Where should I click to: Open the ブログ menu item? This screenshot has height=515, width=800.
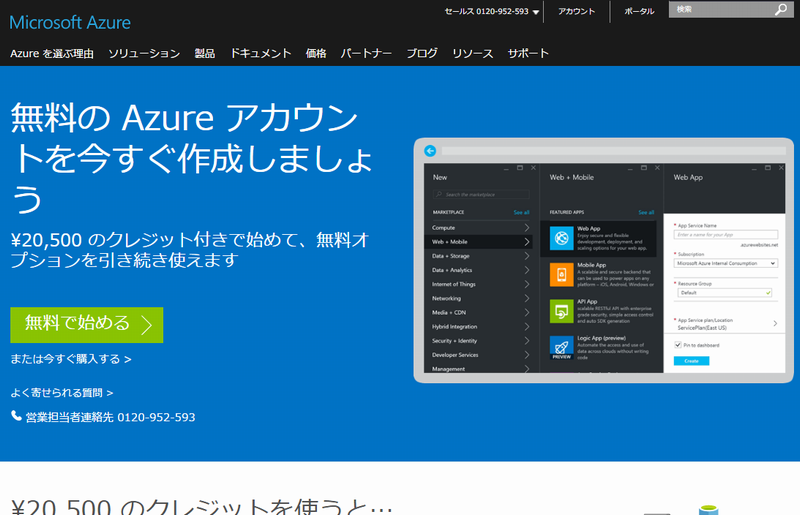(x=422, y=54)
